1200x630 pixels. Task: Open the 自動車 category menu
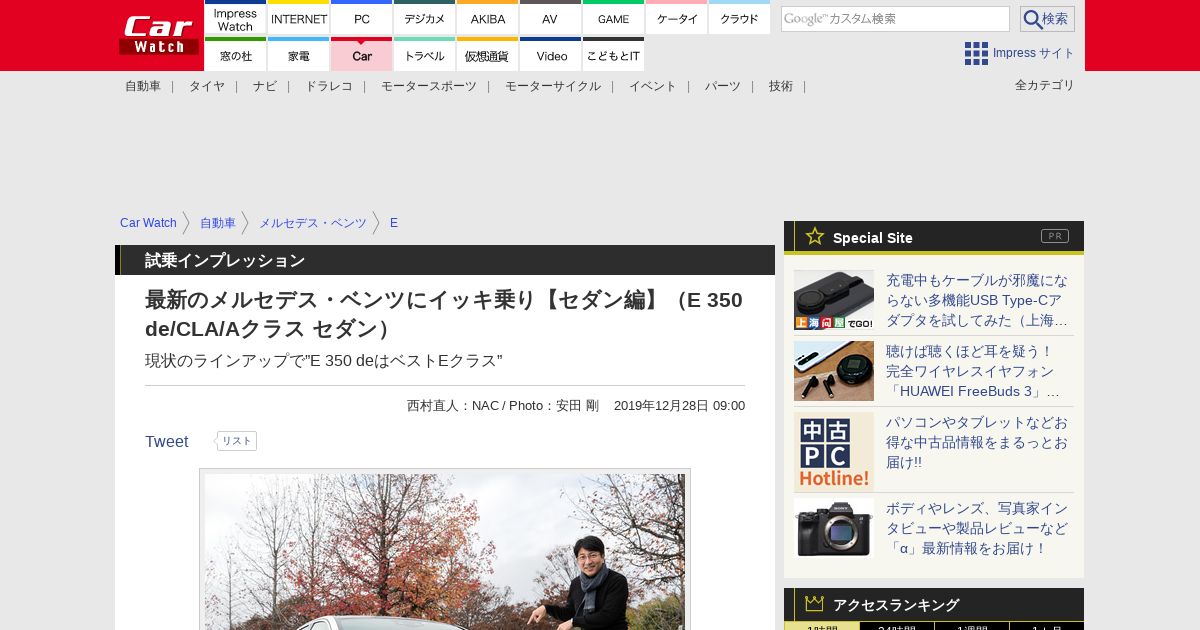[x=143, y=86]
